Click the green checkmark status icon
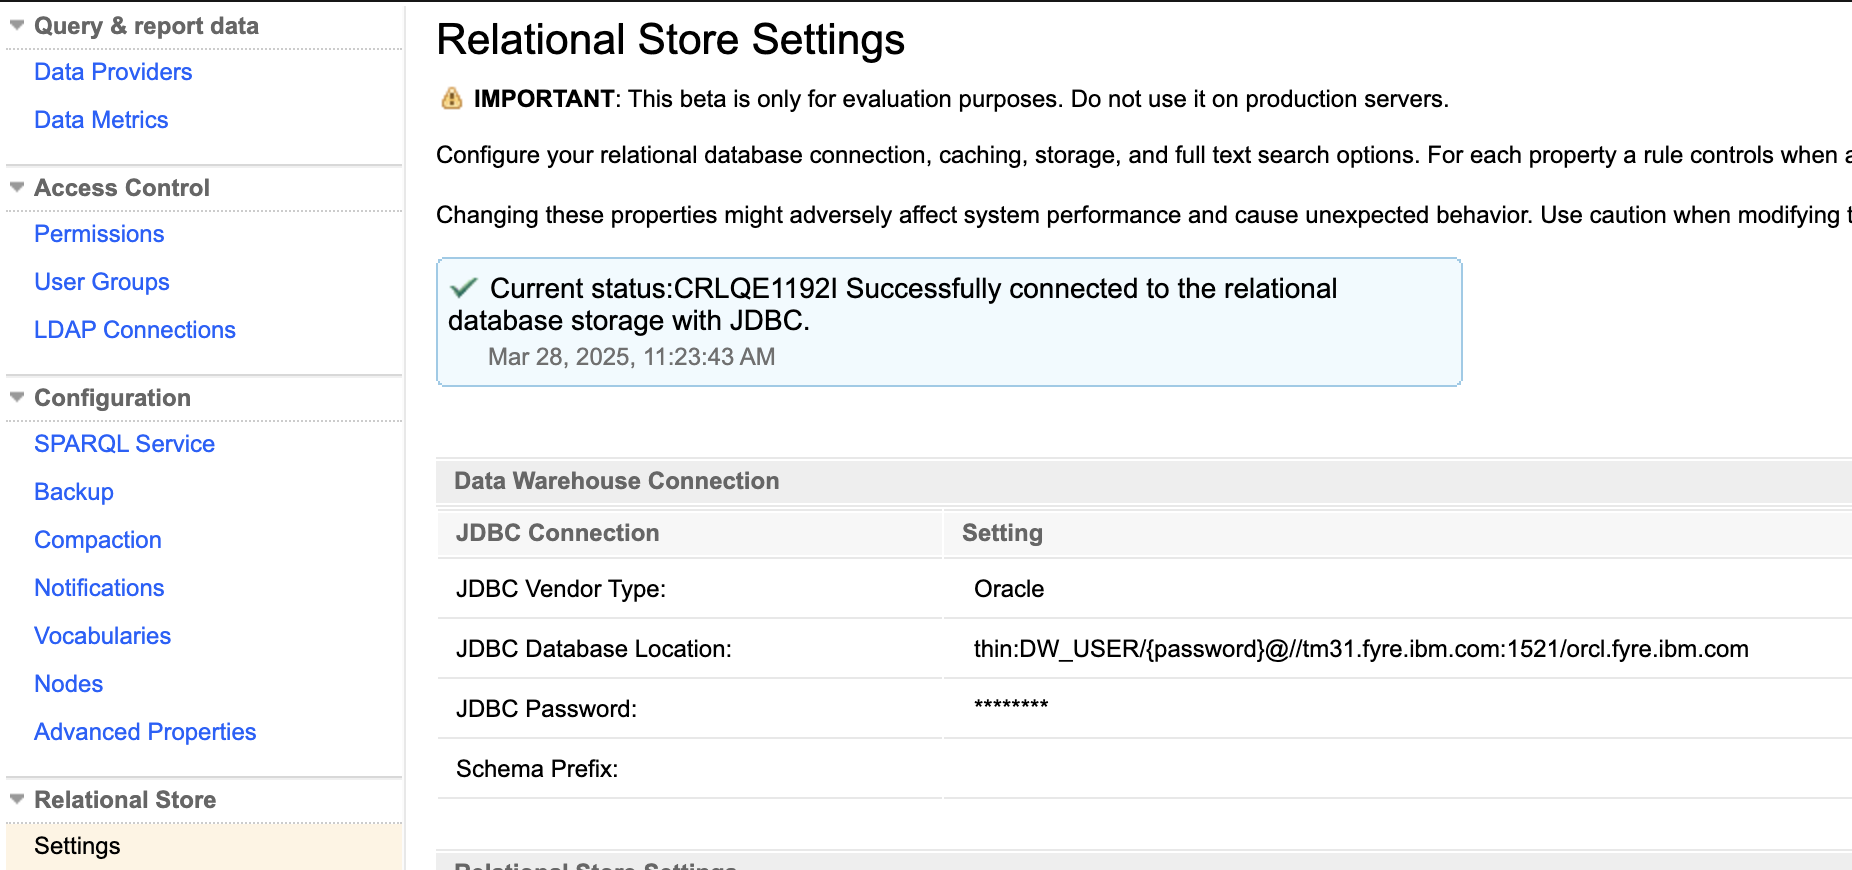 tap(463, 289)
